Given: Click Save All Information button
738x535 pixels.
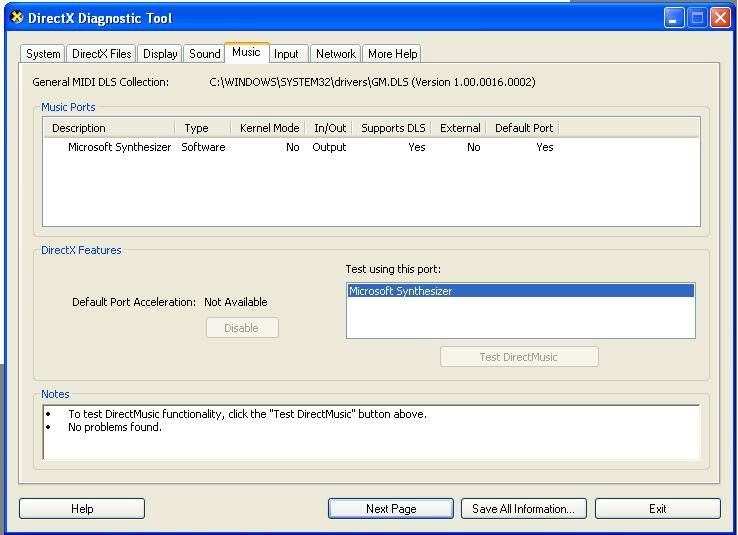Looking at the screenshot, I should (x=524, y=509).
